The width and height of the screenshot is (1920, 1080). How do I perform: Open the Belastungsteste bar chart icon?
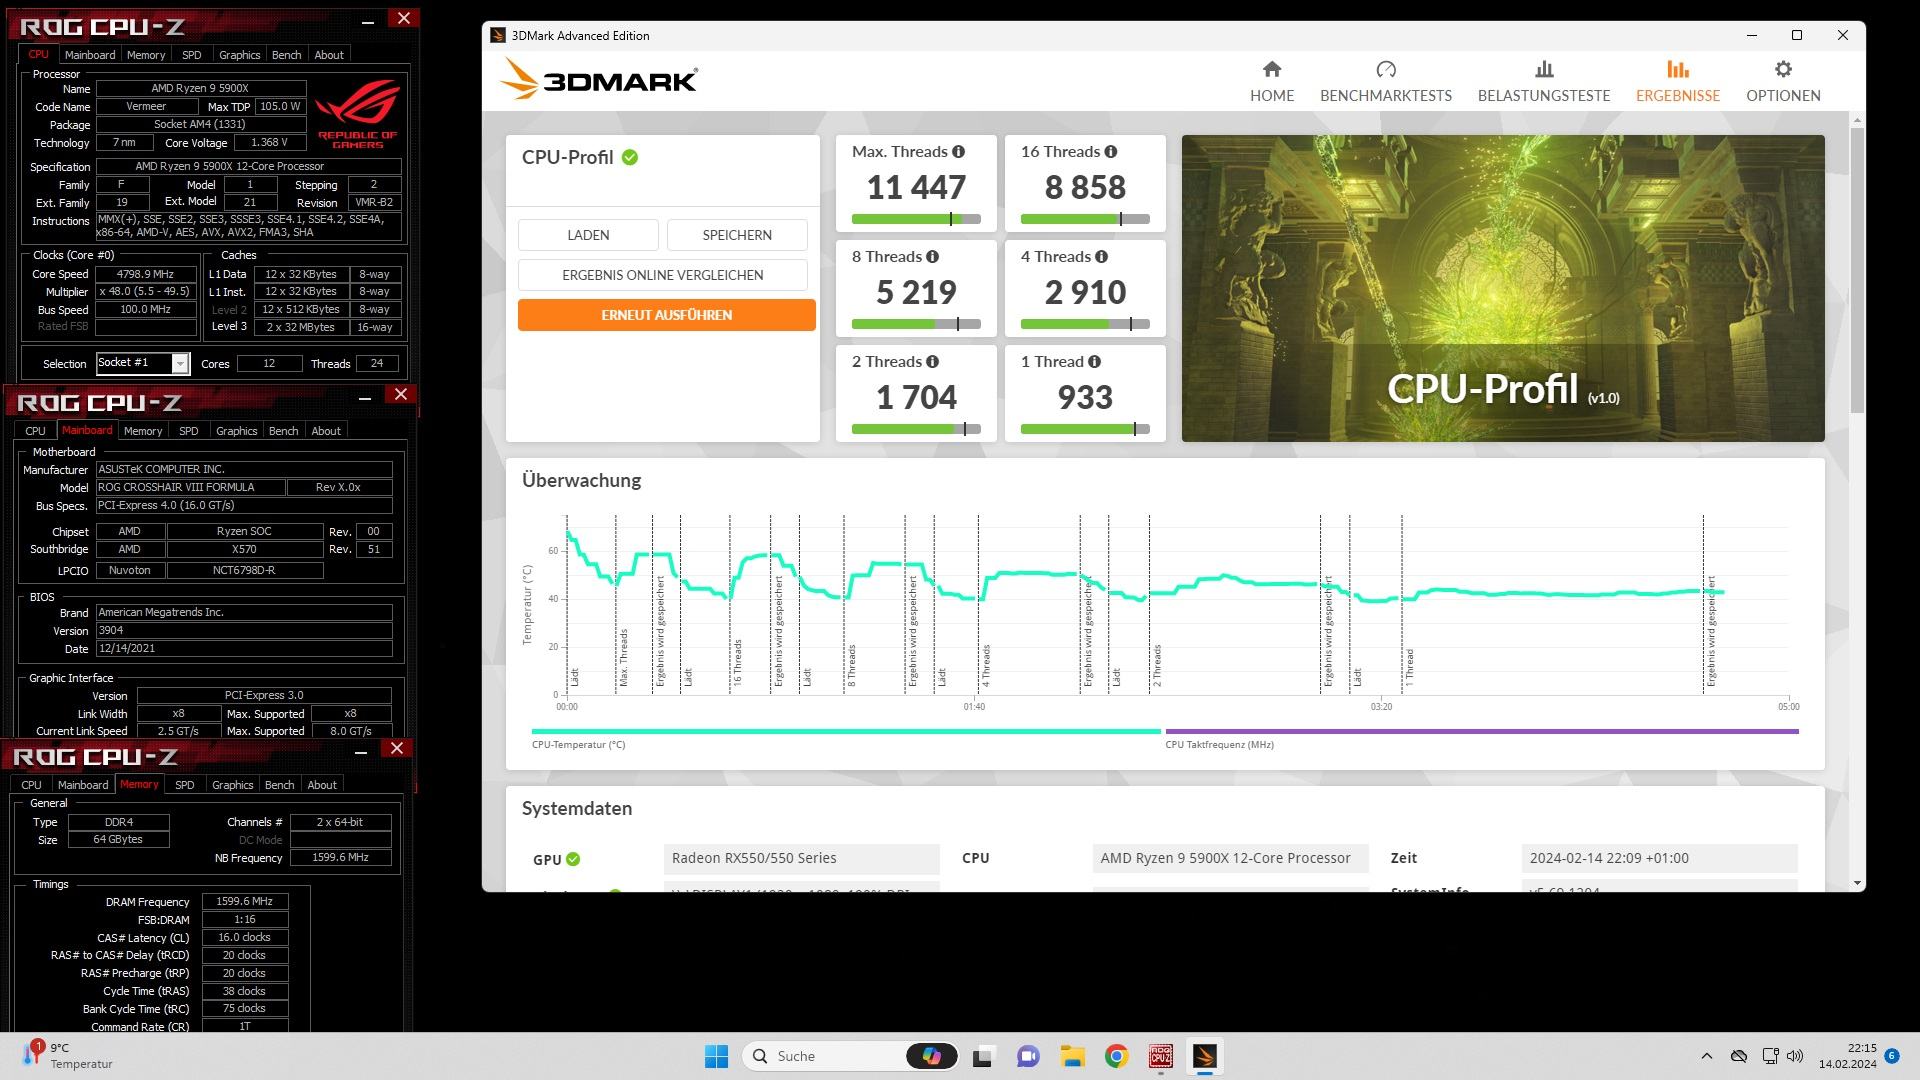[x=1544, y=69]
